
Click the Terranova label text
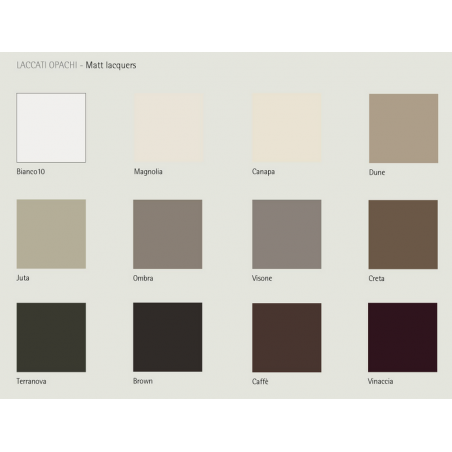point(31,381)
